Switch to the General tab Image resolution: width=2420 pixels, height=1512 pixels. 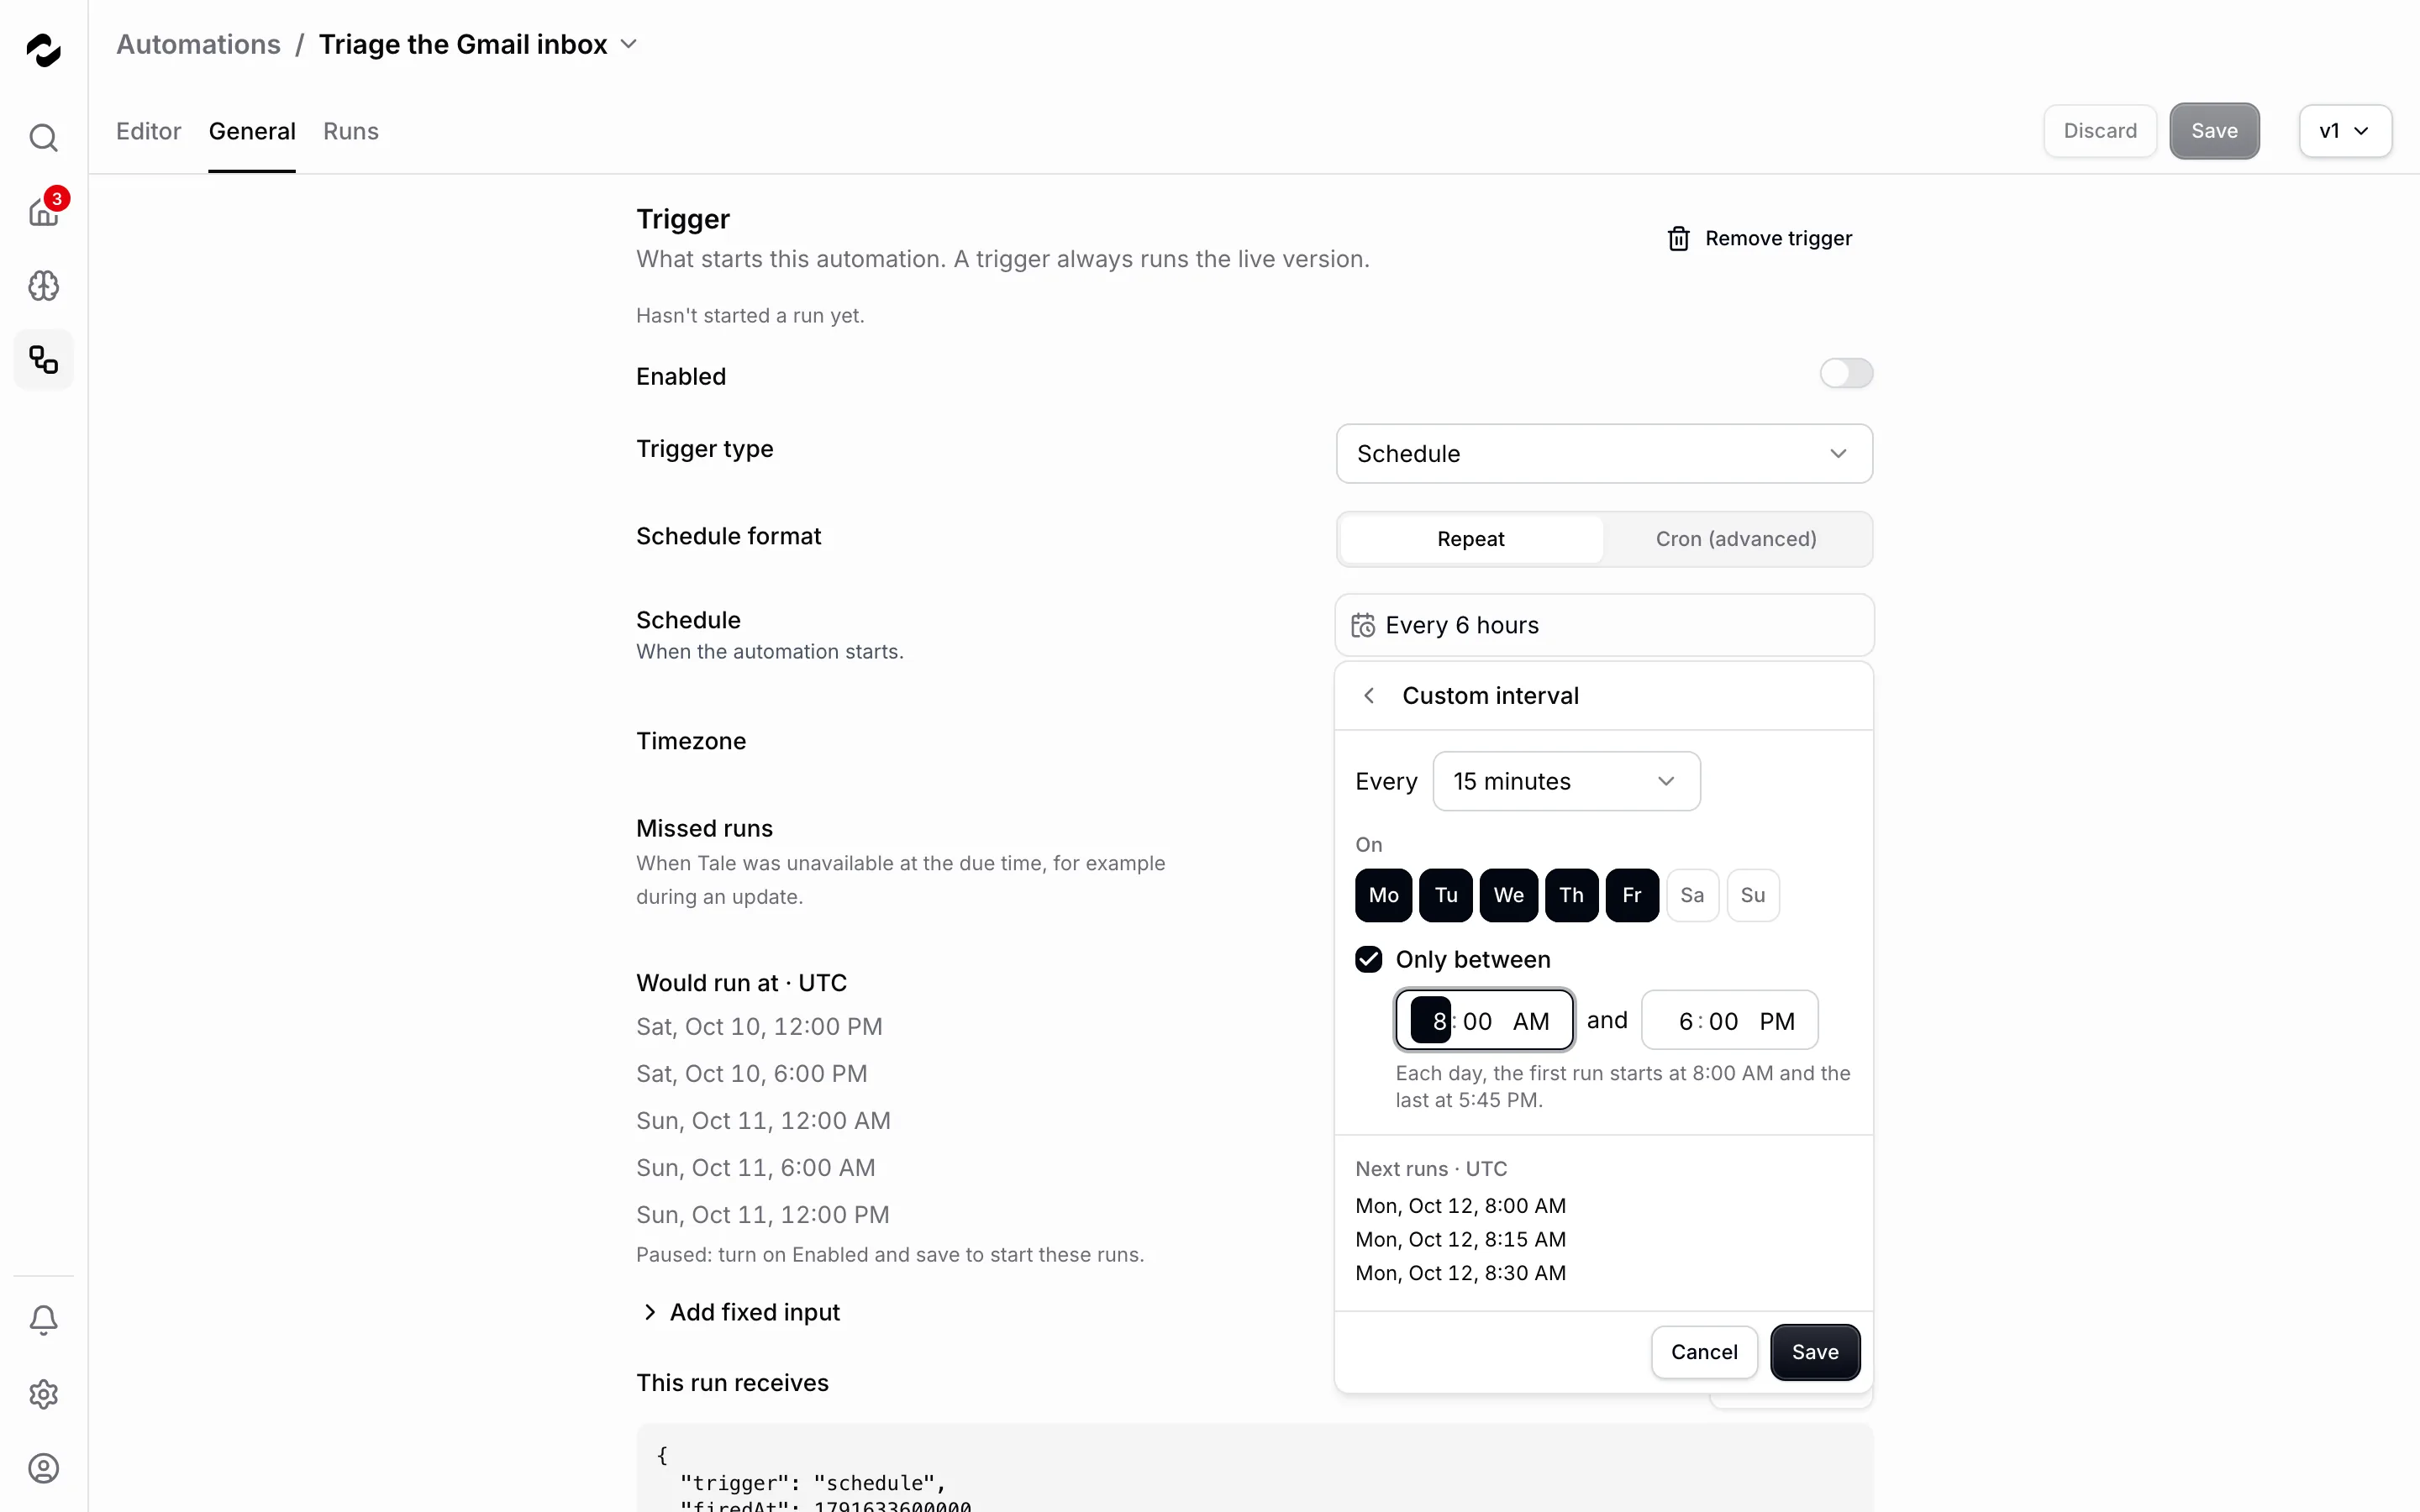pyautogui.click(x=252, y=131)
